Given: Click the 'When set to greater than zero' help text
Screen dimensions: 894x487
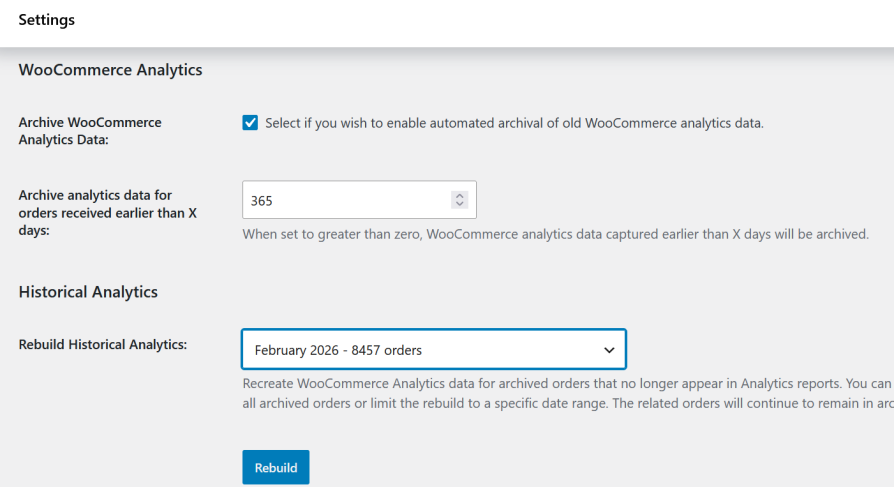Looking at the screenshot, I should (555, 234).
